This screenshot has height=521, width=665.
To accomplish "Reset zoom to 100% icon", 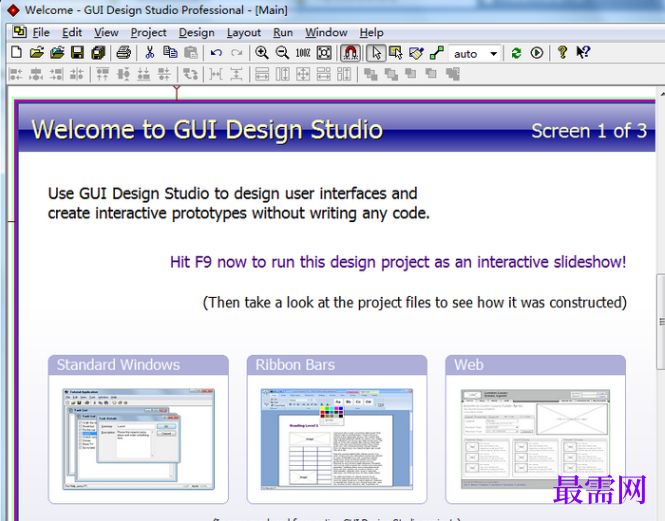I will [x=303, y=53].
